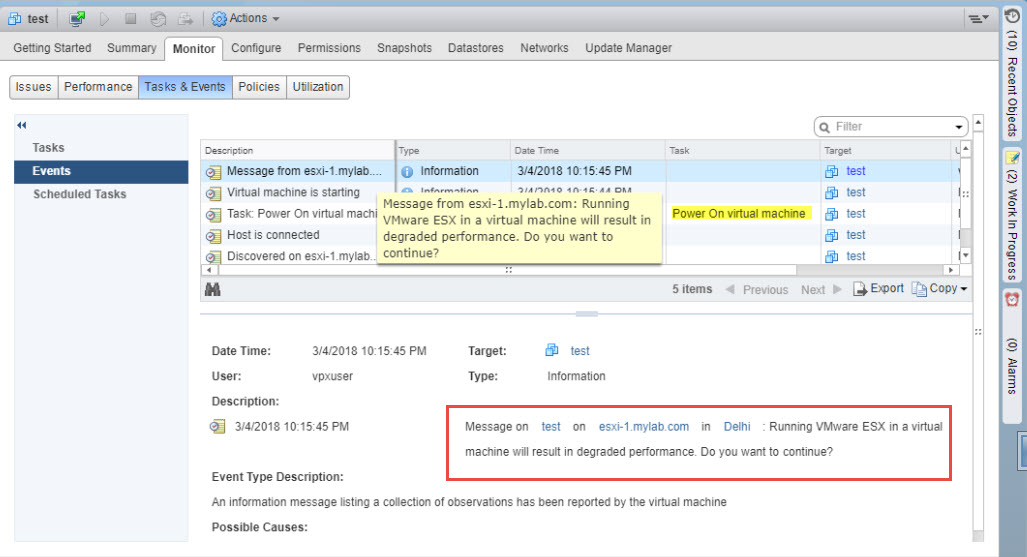Viewport: 1027px width, 557px height.
Task: Select the Issues sub-tab
Action: point(33,86)
